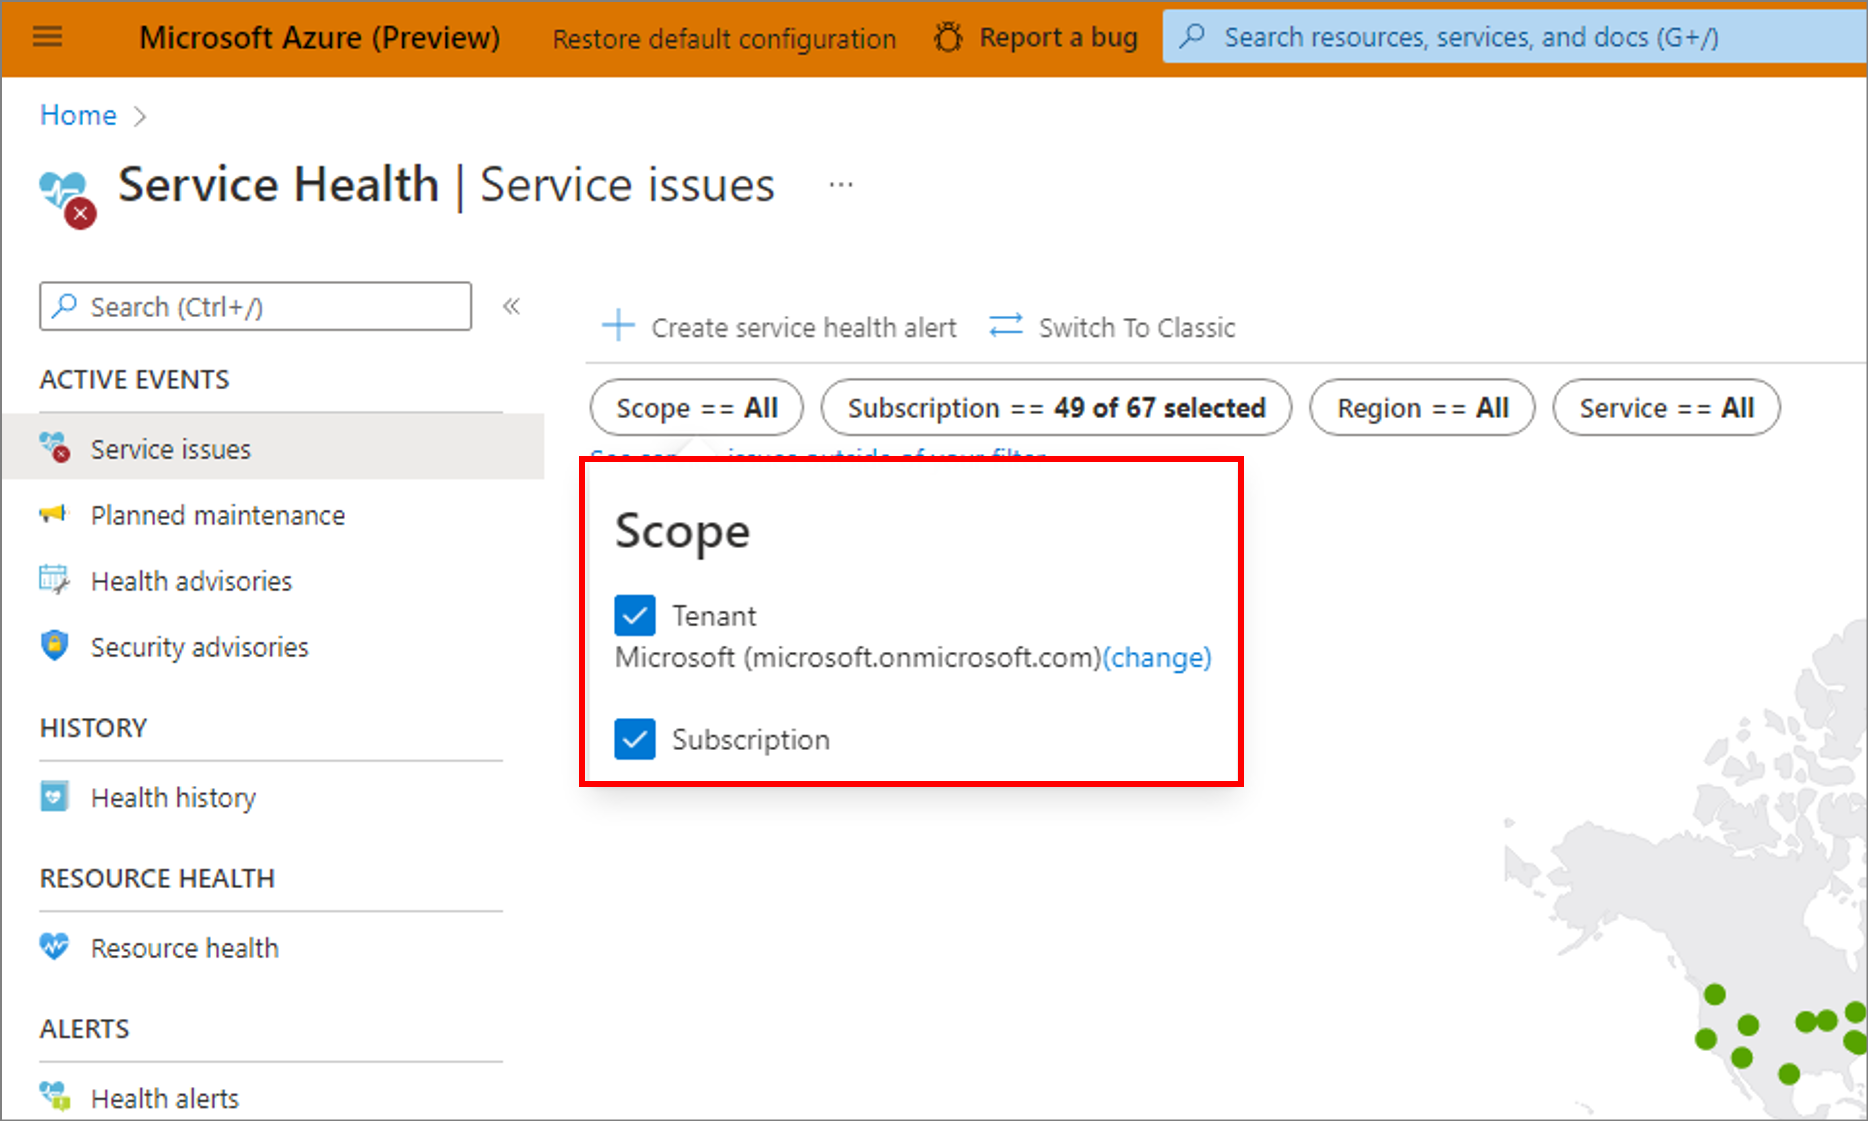The width and height of the screenshot is (1868, 1121).
Task: Focus the top resource search field
Action: coord(1515,37)
